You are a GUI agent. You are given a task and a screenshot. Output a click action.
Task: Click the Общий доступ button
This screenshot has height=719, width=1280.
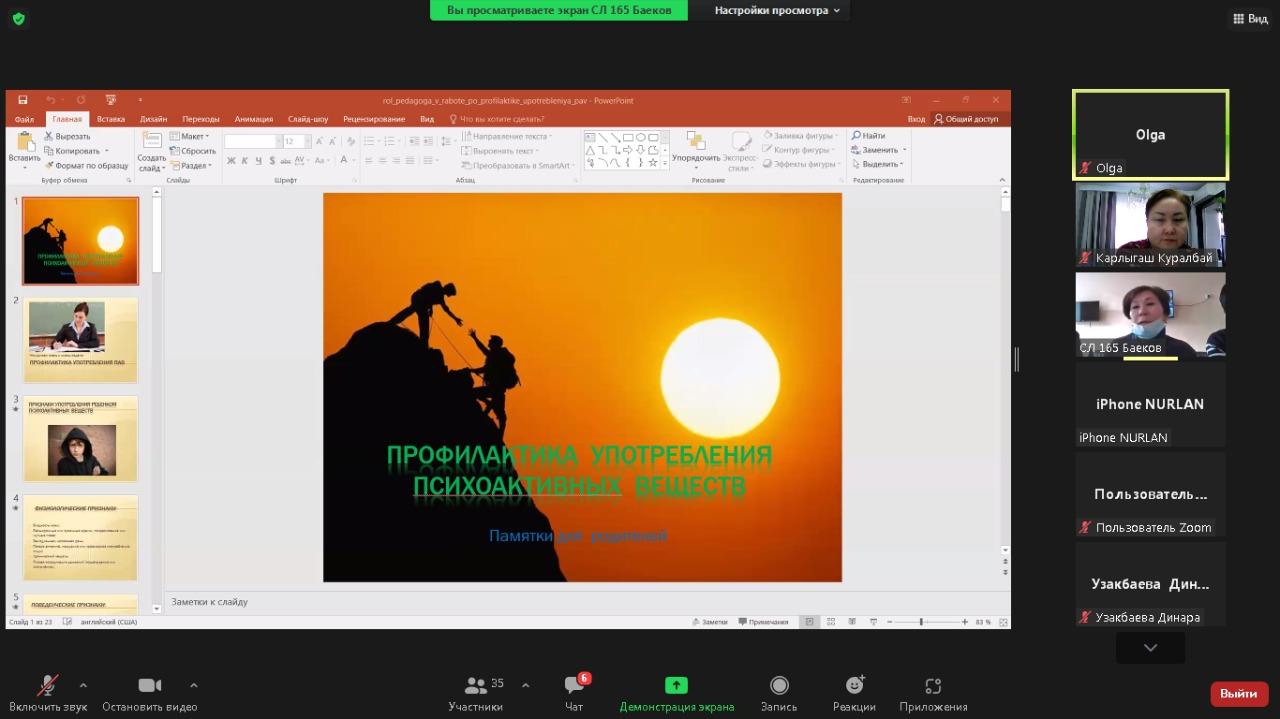pos(966,119)
